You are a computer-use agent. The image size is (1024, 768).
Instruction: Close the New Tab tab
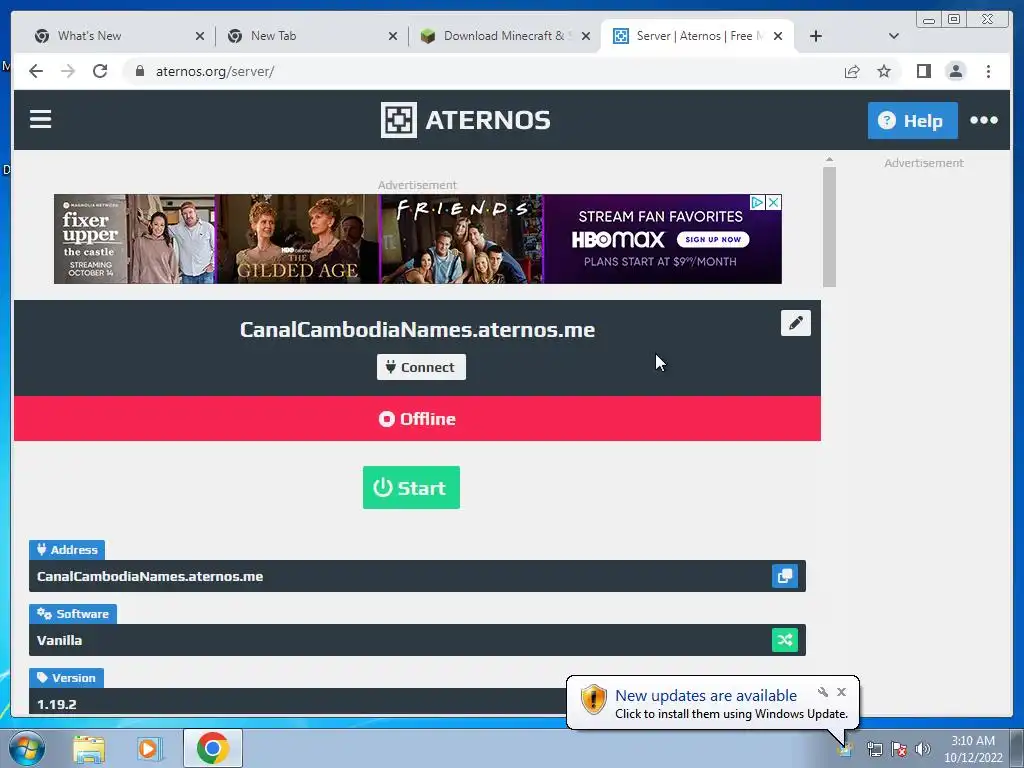[392, 36]
